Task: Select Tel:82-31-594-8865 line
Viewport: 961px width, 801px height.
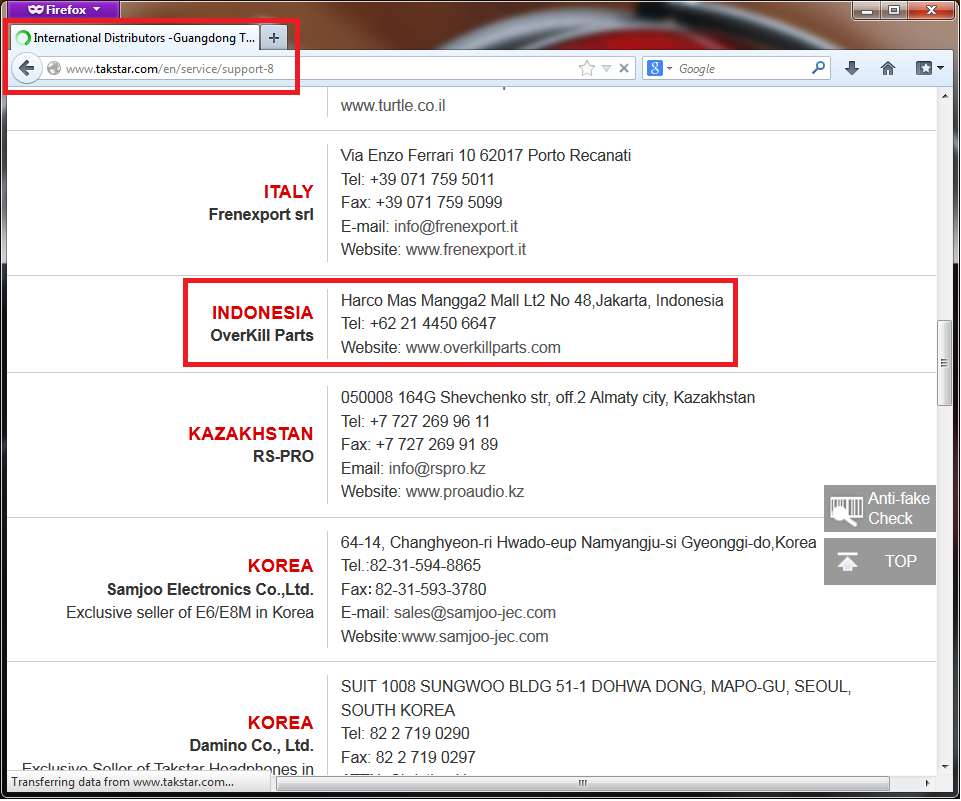Action: click(411, 565)
